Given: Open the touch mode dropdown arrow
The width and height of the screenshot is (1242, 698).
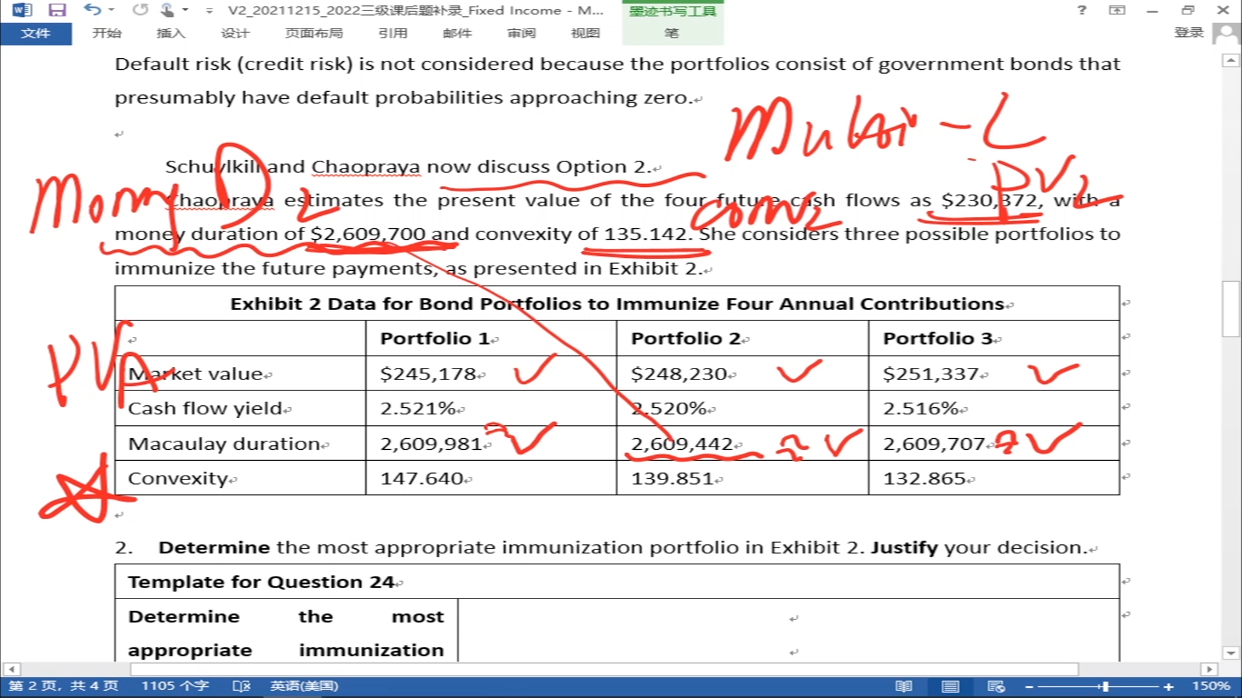Looking at the screenshot, I should (186, 10).
